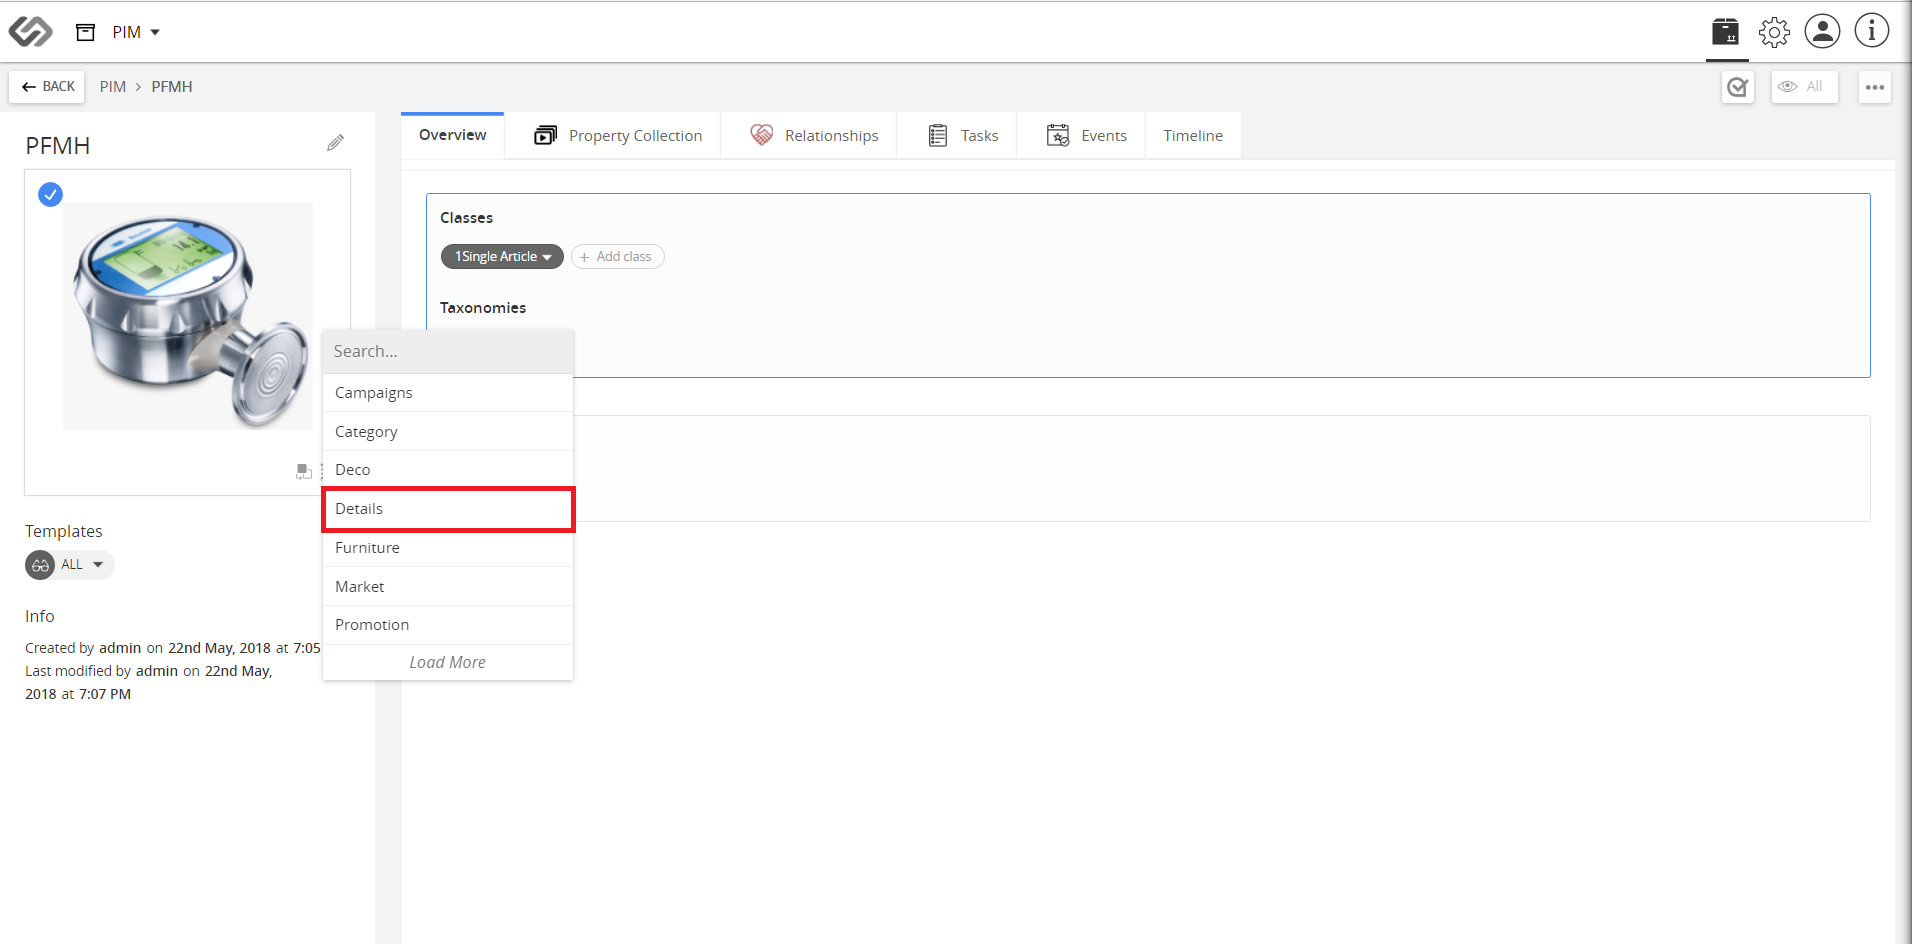This screenshot has height=944, width=1912.
Task: Expand the PIM module dropdown
Action: tap(137, 32)
